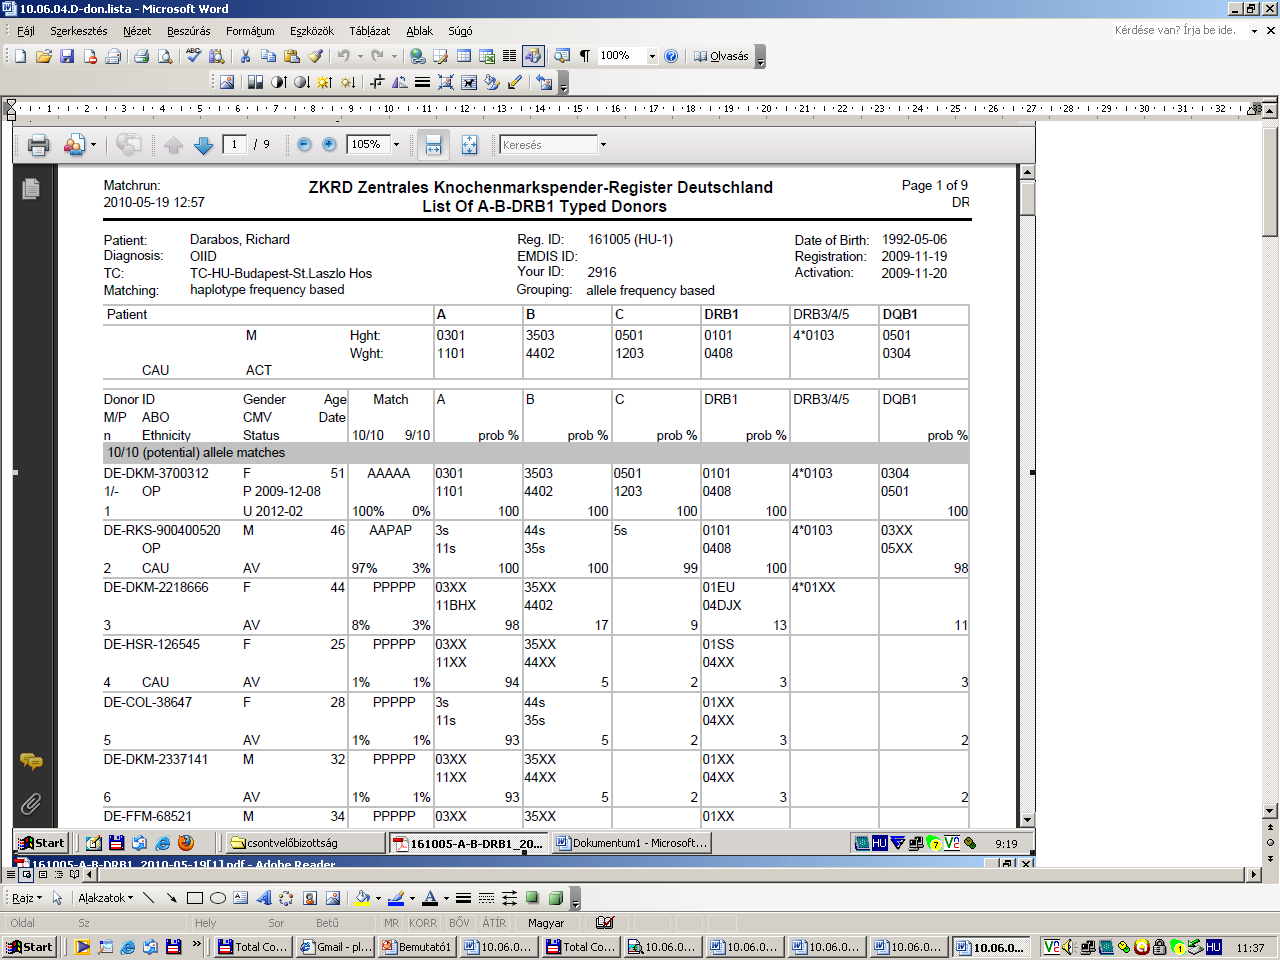Expand the Redo history dropdown arrow
Image resolution: width=1280 pixels, height=960 pixels.
click(x=393, y=56)
